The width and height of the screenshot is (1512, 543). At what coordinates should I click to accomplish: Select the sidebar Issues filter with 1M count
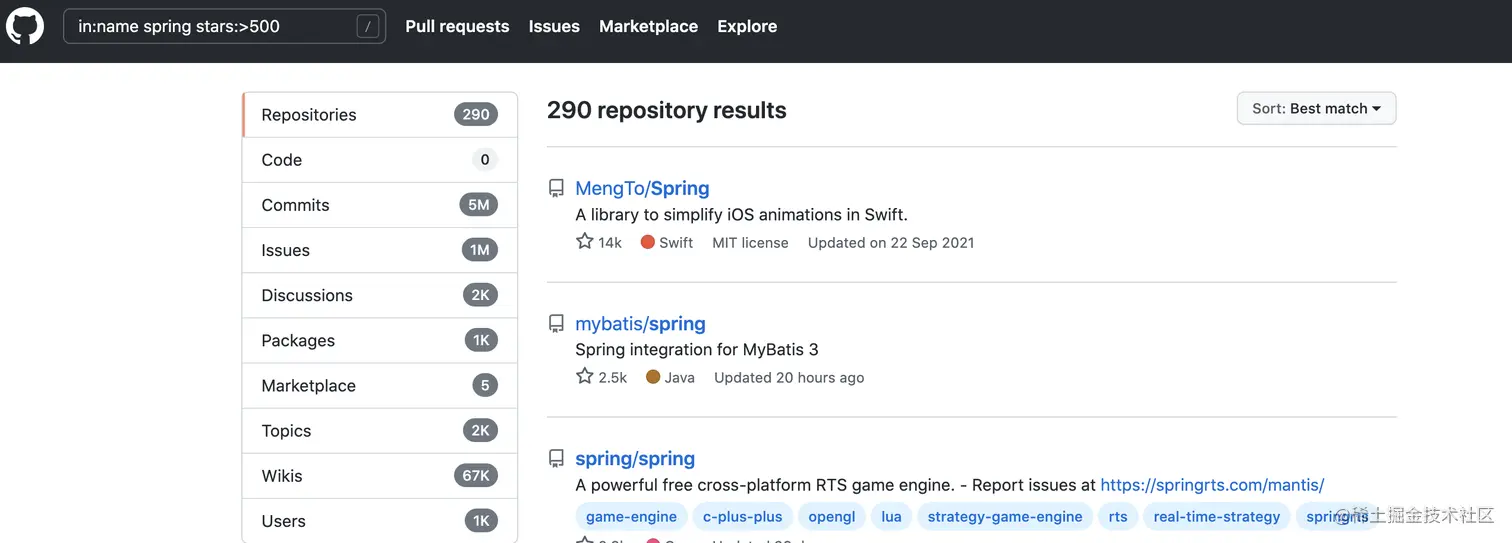coord(380,250)
